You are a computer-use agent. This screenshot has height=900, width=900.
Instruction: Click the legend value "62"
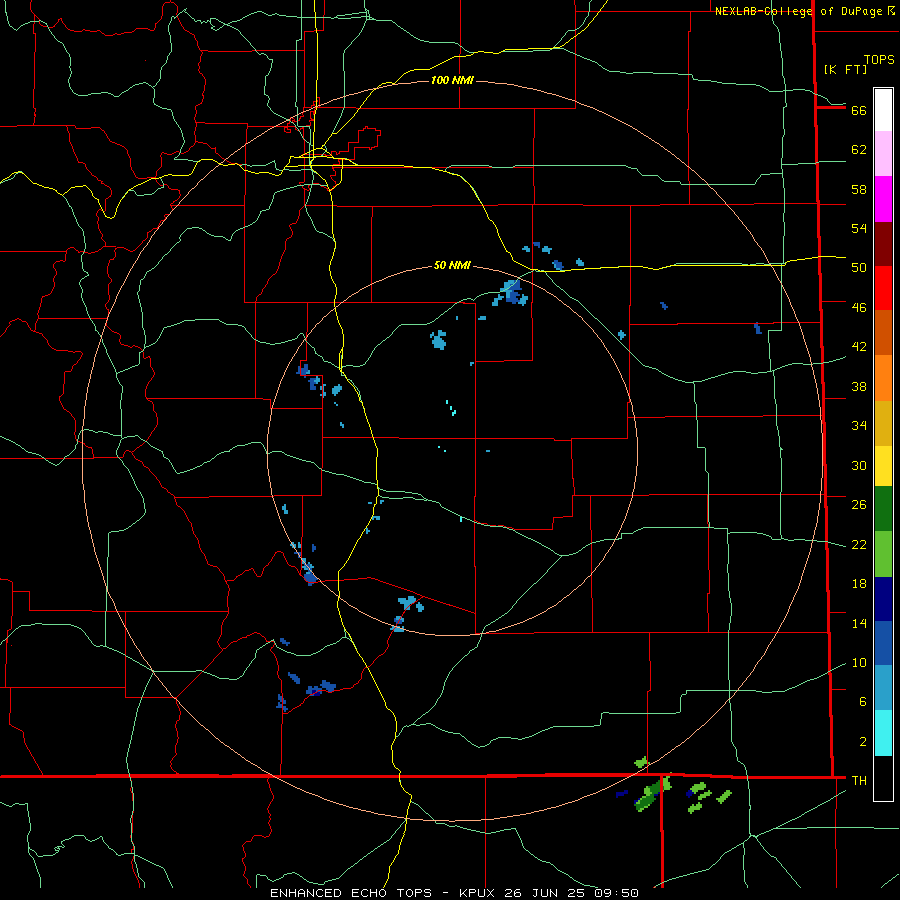pos(859,150)
